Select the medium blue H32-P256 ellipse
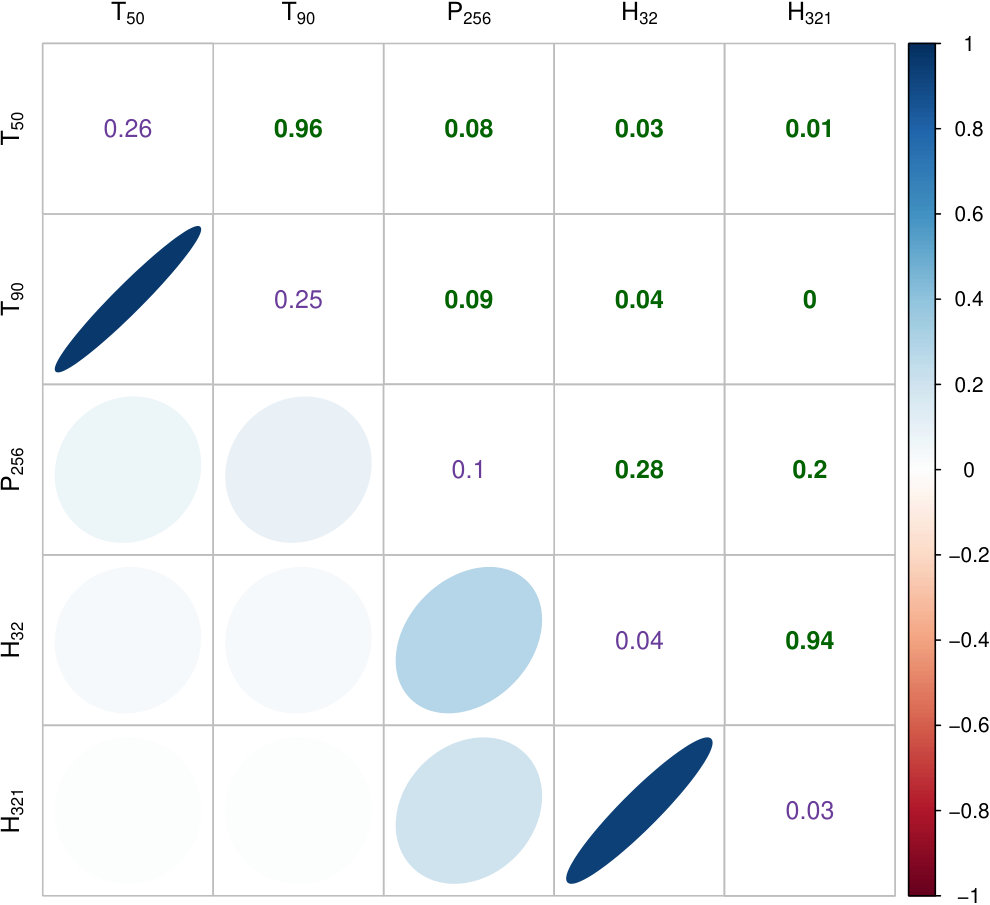Viewport: 990px width, 905px height. 468,640
